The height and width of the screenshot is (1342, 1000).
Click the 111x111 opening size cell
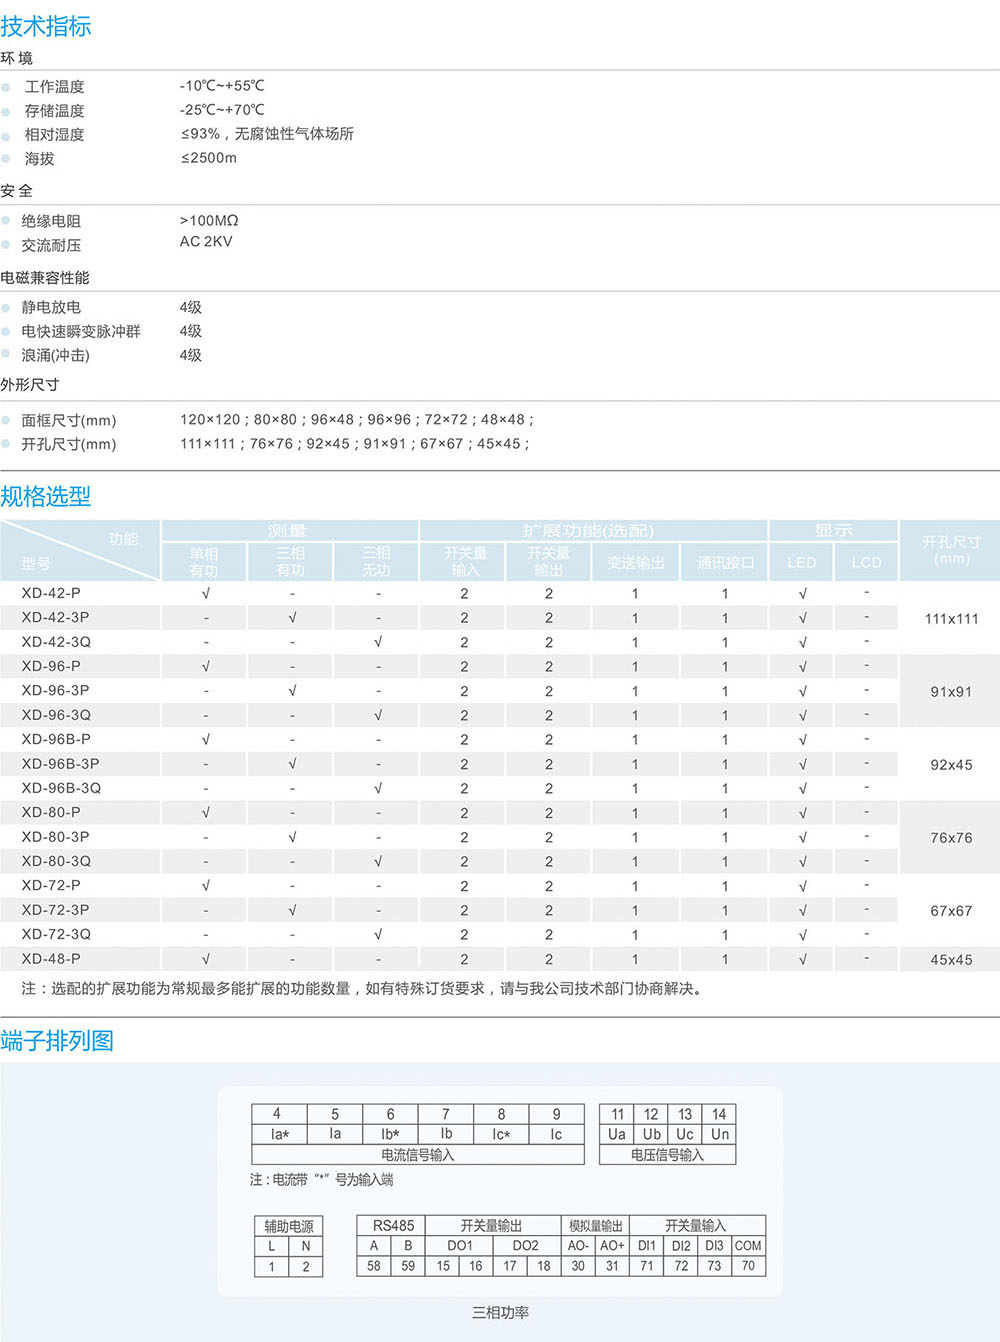[951, 619]
